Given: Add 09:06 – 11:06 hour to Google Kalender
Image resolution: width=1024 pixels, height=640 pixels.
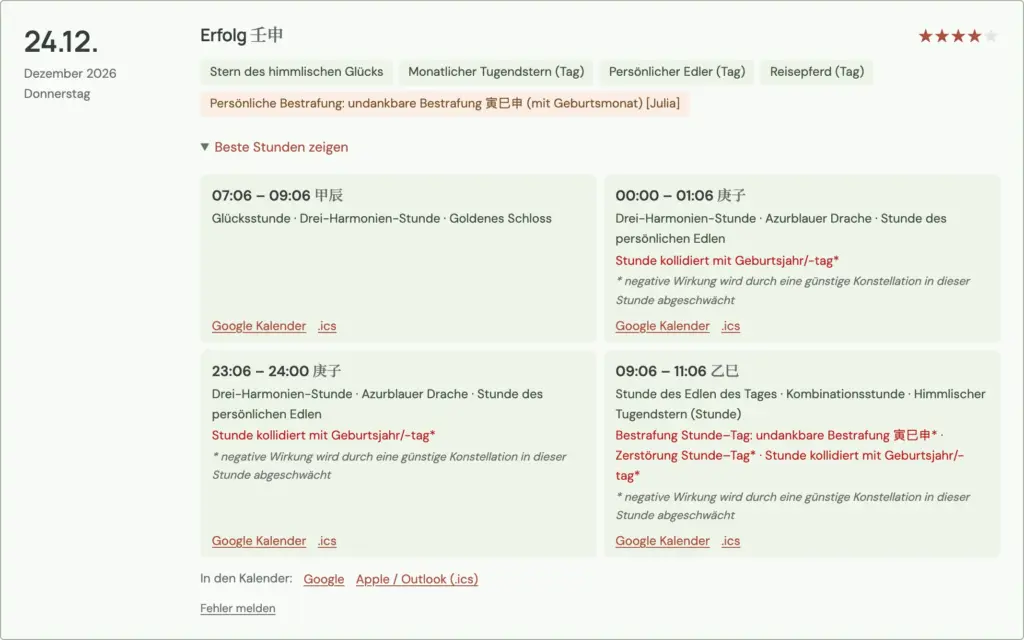Looking at the screenshot, I should click(x=662, y=541).
